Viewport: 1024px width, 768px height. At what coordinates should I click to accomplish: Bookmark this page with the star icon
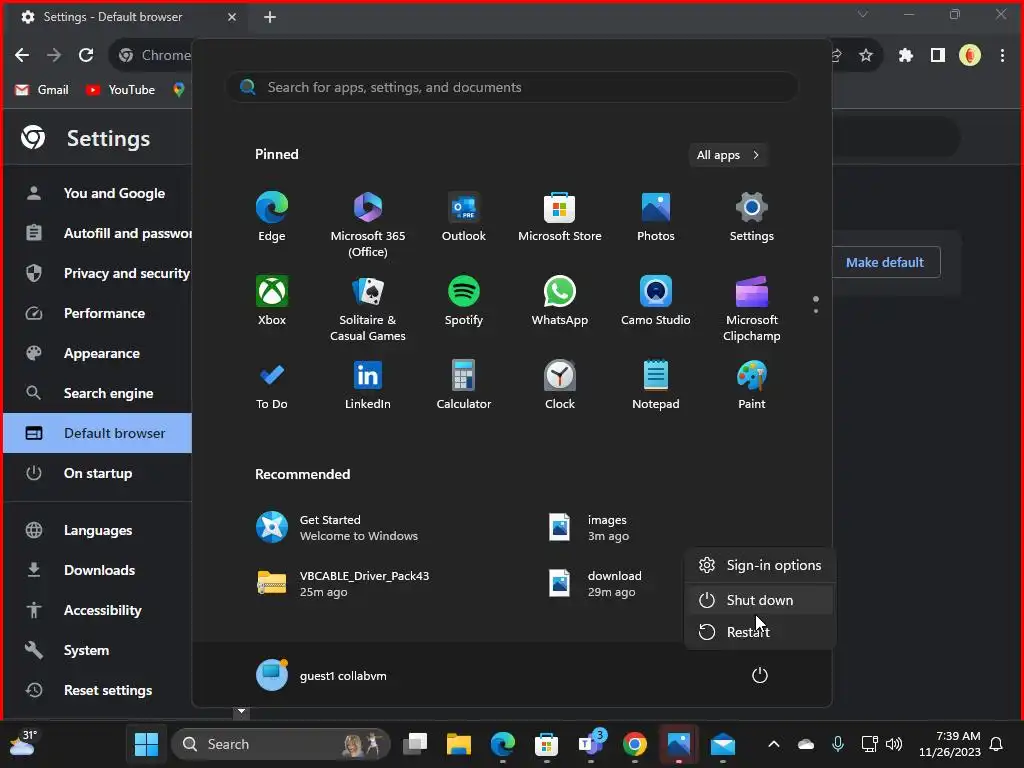click(866, 56)
